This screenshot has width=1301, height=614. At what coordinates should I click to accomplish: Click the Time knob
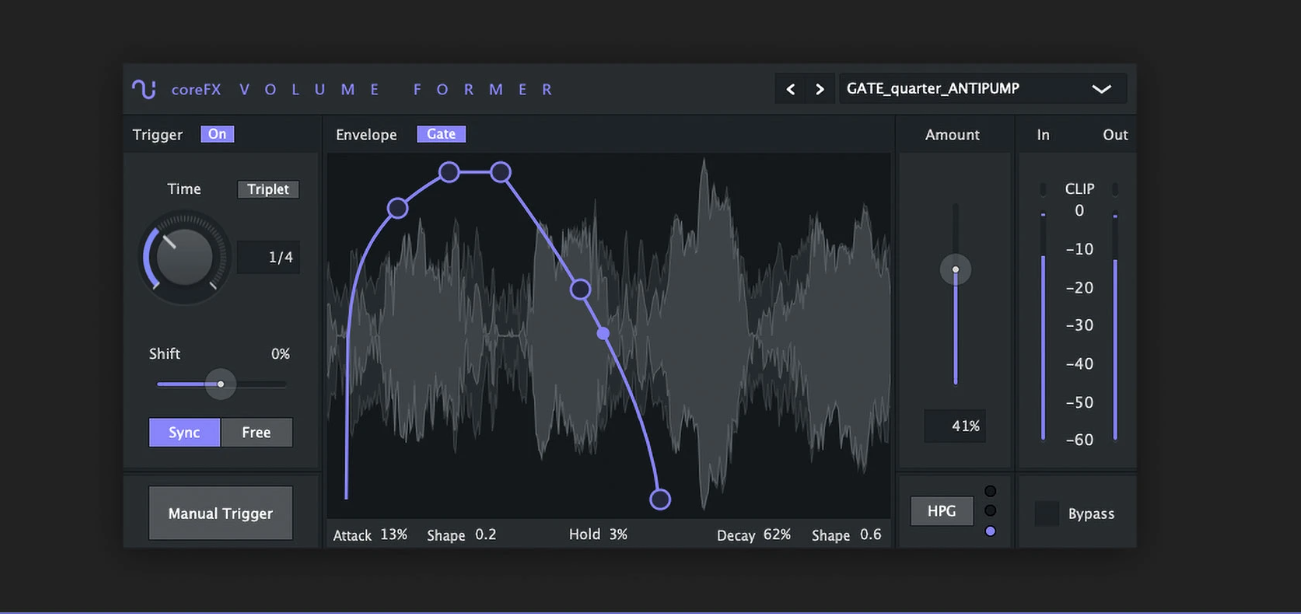[x=185, y=257]
